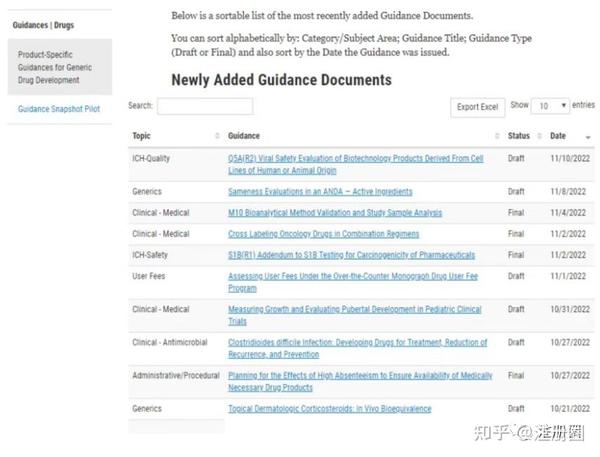
Task: Focus the Search input field
Action: click(x=205, y=106)
